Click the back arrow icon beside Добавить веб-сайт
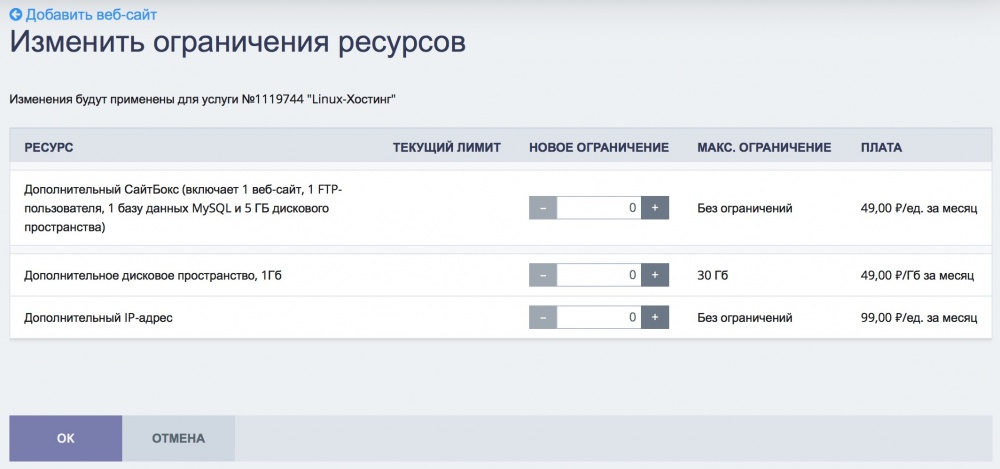The height and width of the screenshot is (469, 1000). 15,15
